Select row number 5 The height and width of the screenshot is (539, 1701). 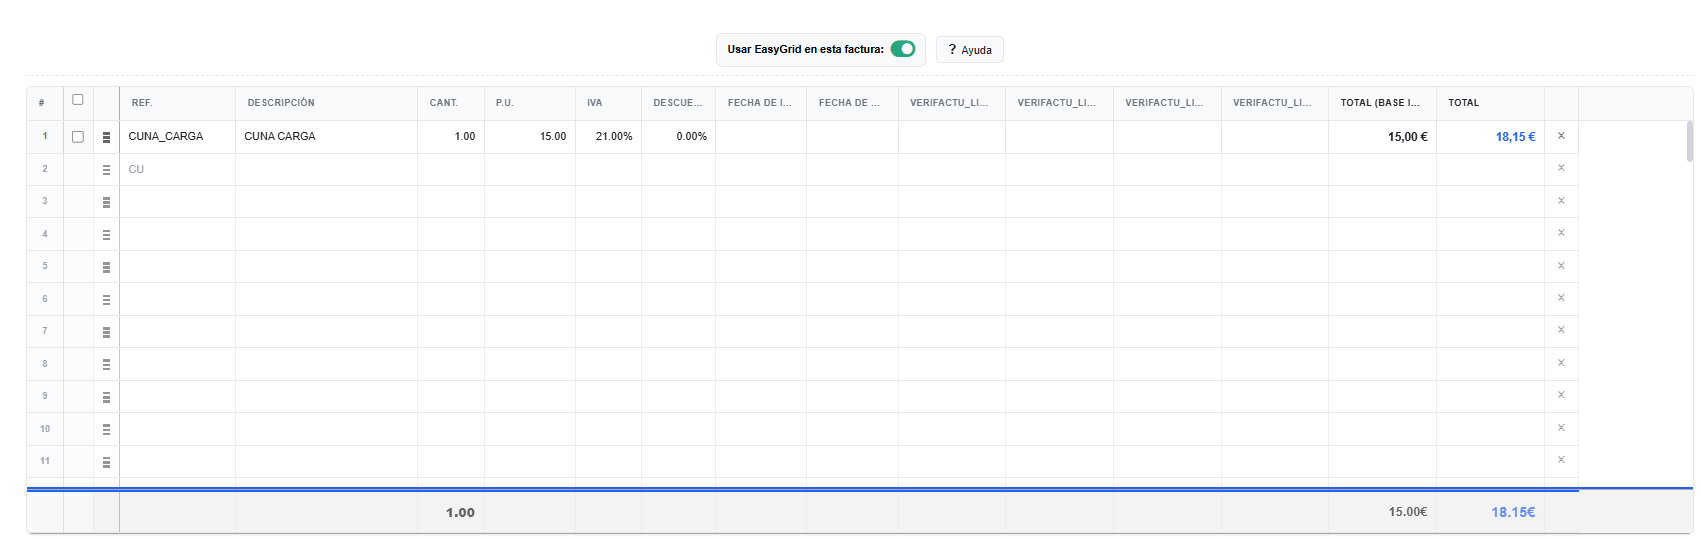44,267
